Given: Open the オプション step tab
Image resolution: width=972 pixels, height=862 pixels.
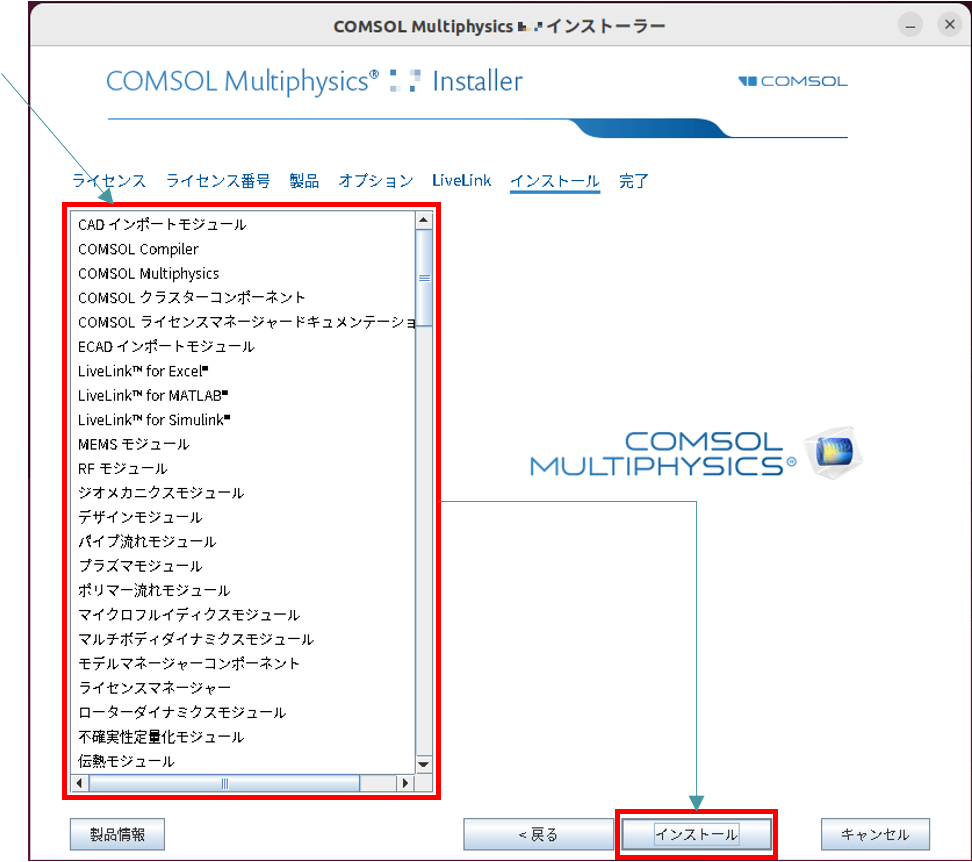Looking at the screenshot, I should pyautogui.click(x=375, y=181).
